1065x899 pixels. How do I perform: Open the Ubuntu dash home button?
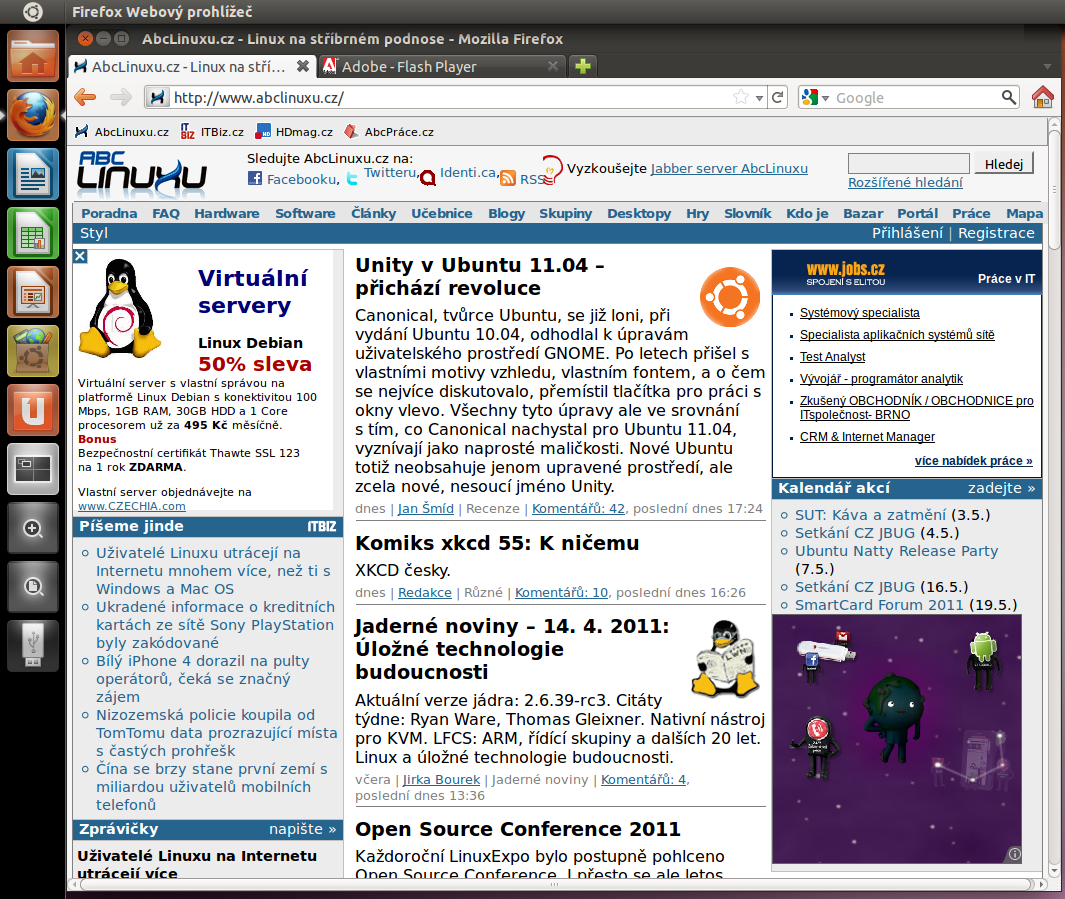tap(33, 12)
